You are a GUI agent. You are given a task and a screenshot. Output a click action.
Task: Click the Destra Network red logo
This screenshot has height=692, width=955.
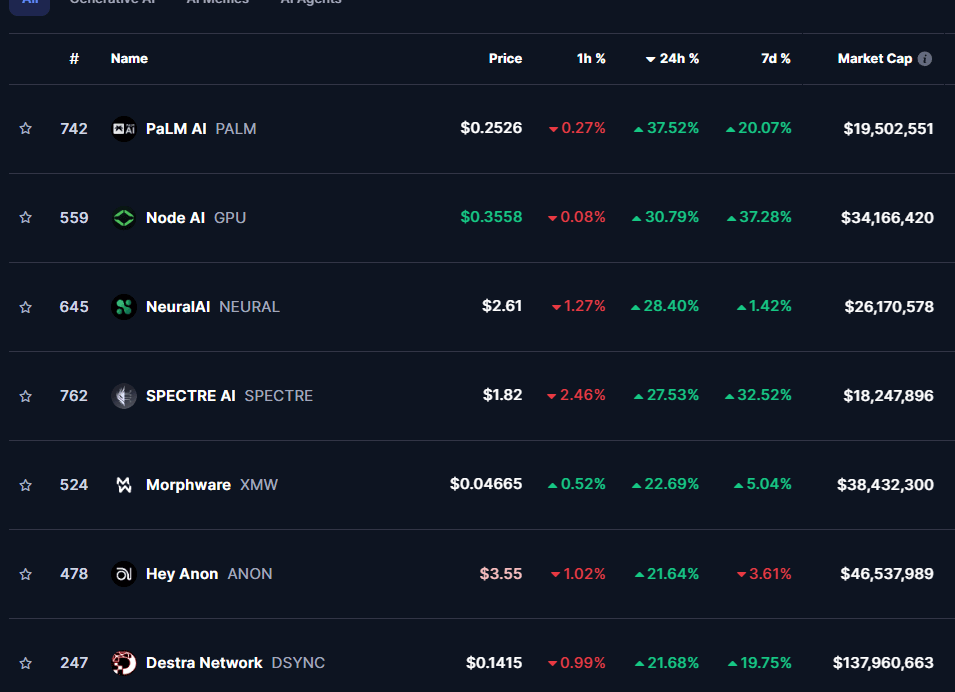pyautogui.click(x=124, y=663)
